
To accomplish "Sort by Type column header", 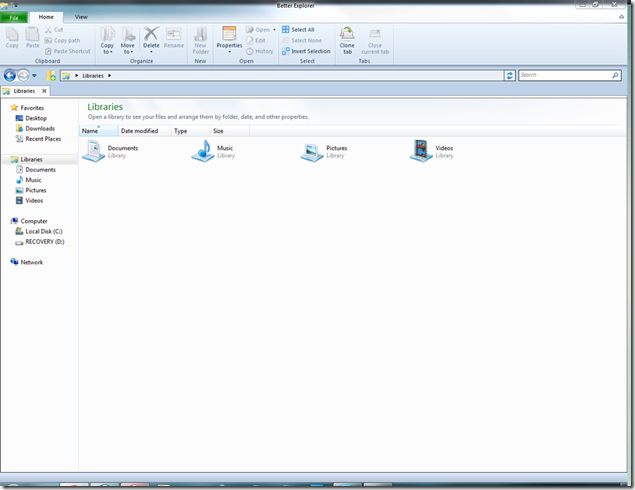I will (x=190, y=131).
